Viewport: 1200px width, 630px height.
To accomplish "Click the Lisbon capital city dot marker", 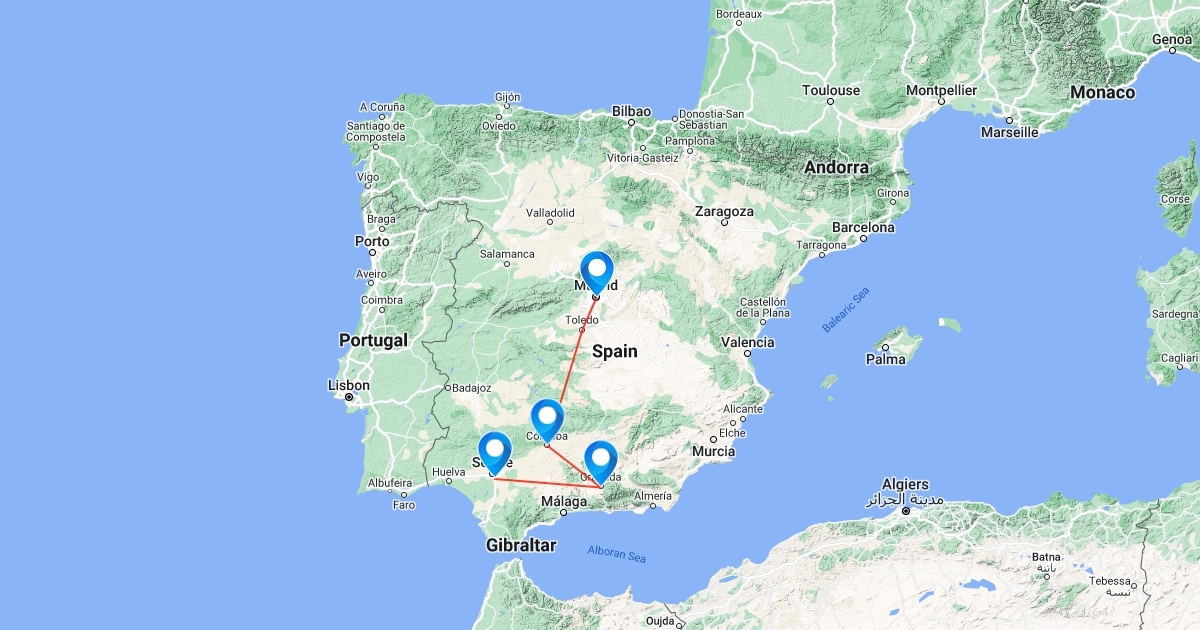I will (x=349, y=397).
